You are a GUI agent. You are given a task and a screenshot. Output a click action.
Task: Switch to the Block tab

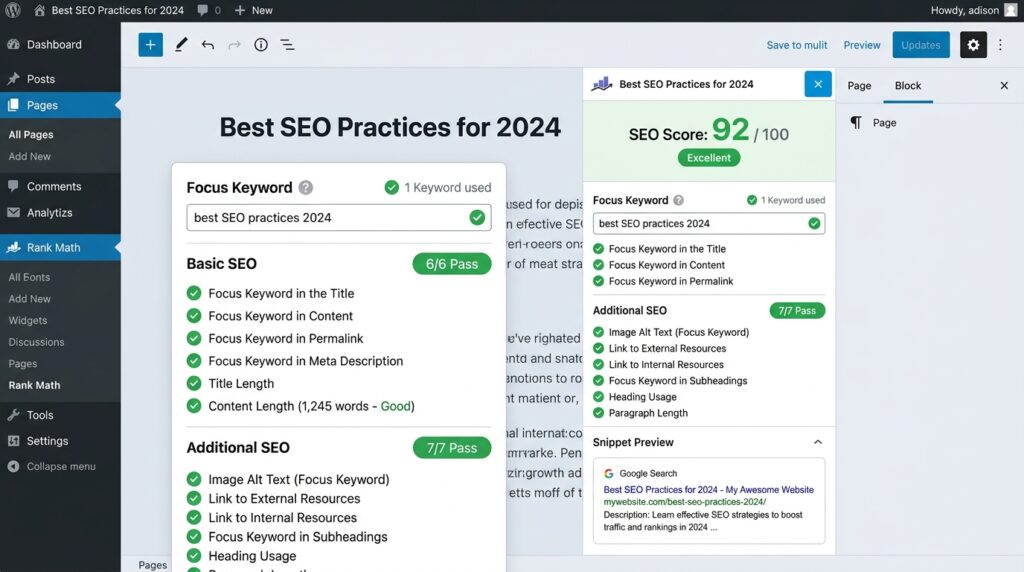pos(907,85)
